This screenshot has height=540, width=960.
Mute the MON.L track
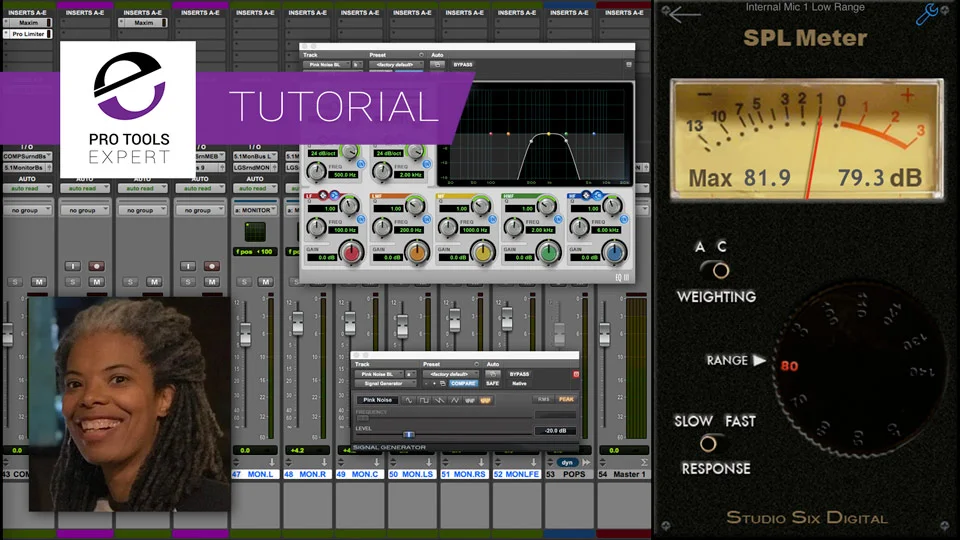pyautogui.click(x=265, y=282)
